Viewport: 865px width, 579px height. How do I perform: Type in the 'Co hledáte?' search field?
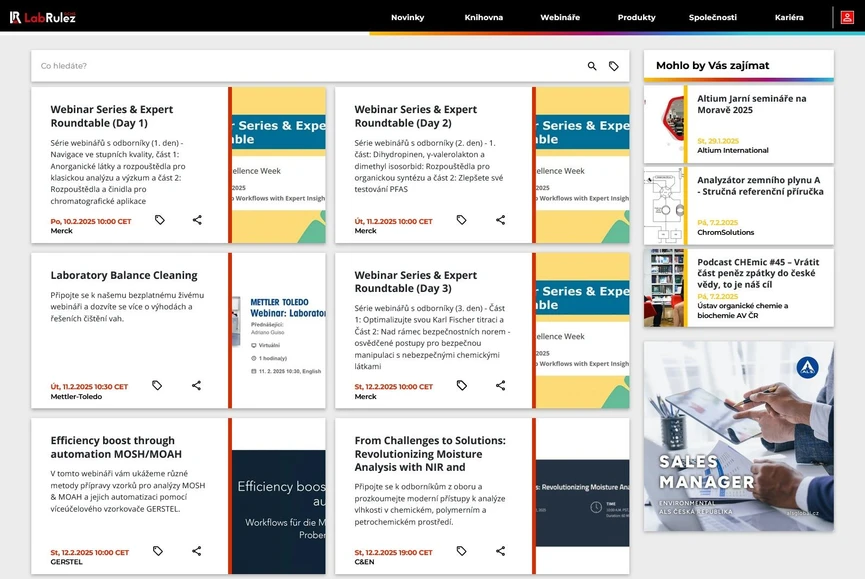pos(300,66)
